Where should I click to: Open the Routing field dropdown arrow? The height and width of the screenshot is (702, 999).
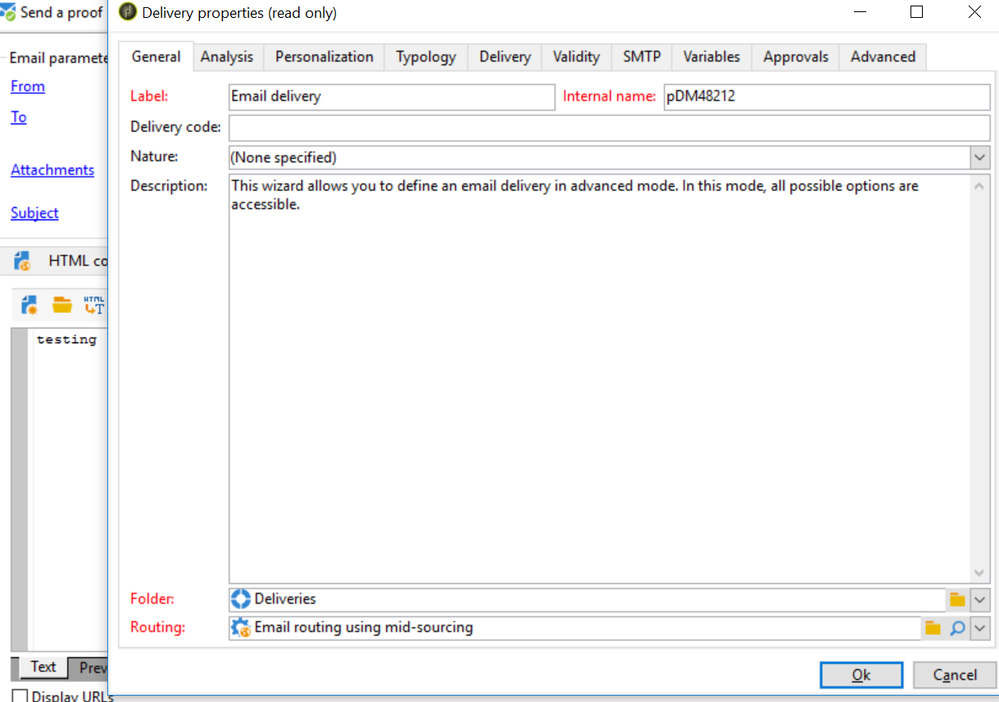tap(980, 628)
